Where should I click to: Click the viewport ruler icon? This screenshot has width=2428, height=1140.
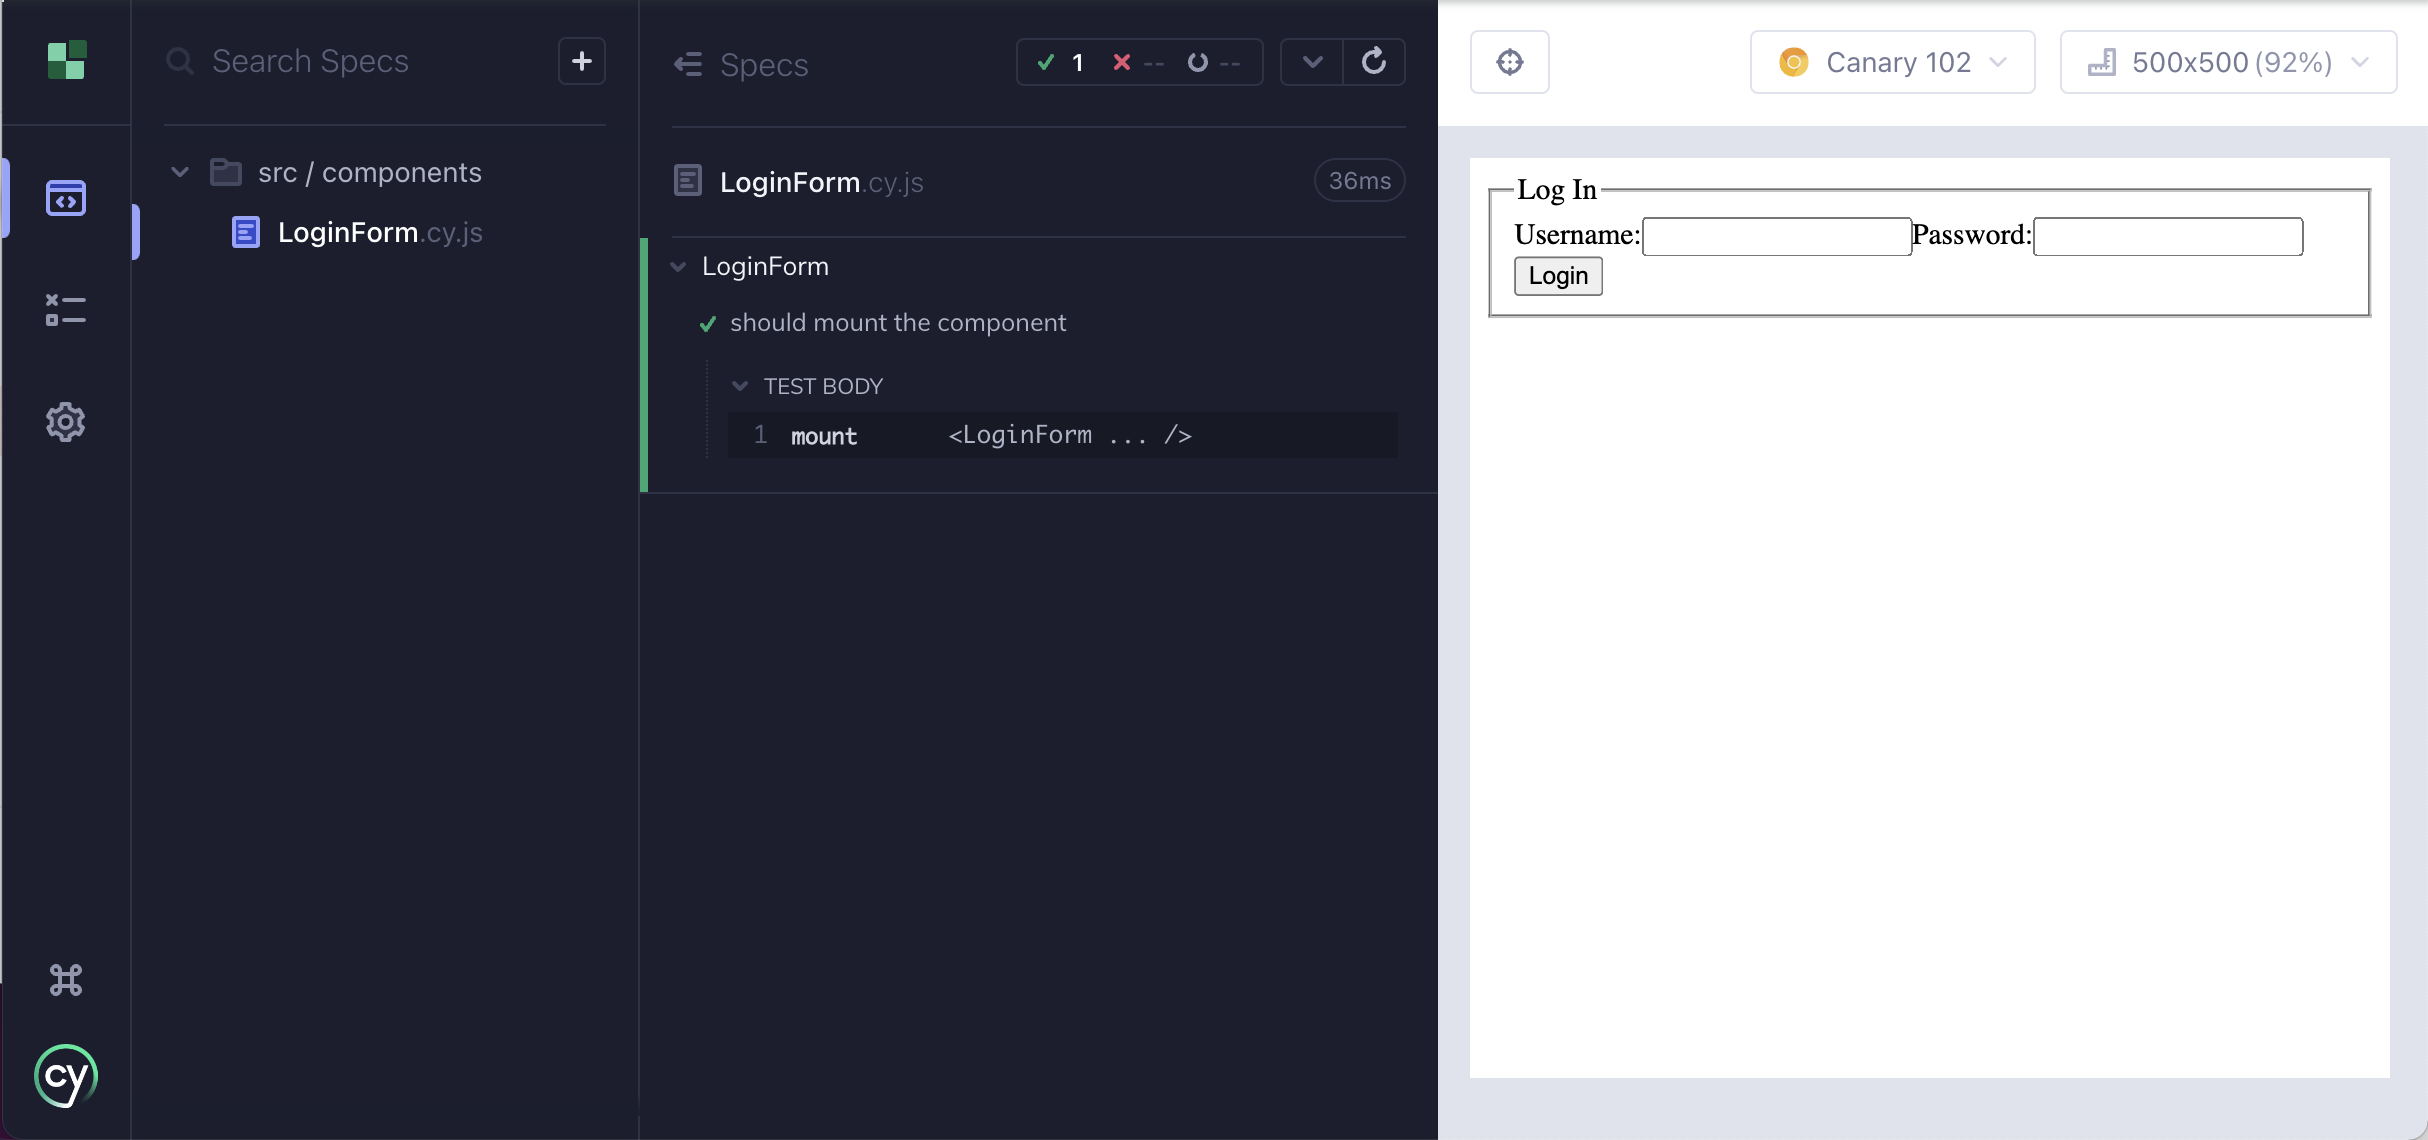pyautogui.click(x=2102, y=62)
